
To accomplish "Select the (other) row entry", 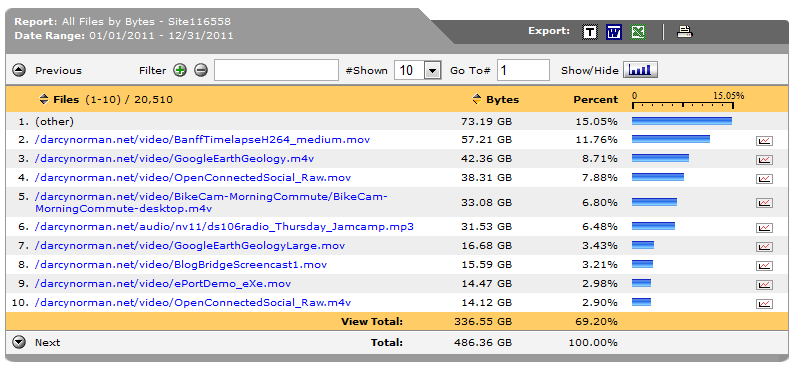I will [54, 121].
